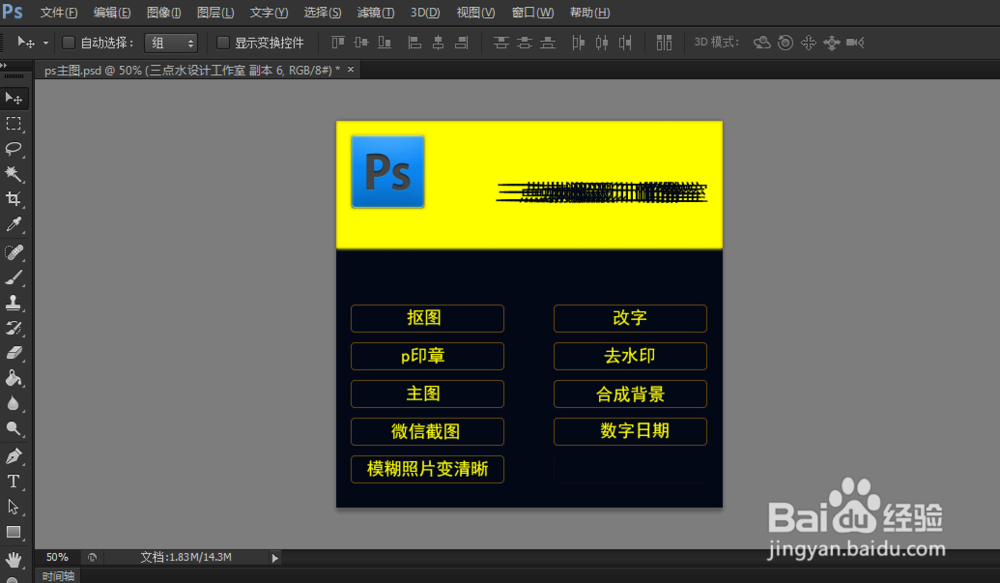Open the 窗口(W) menu
The height and width of the screenshot is (583, 1000).
[533, 13]
